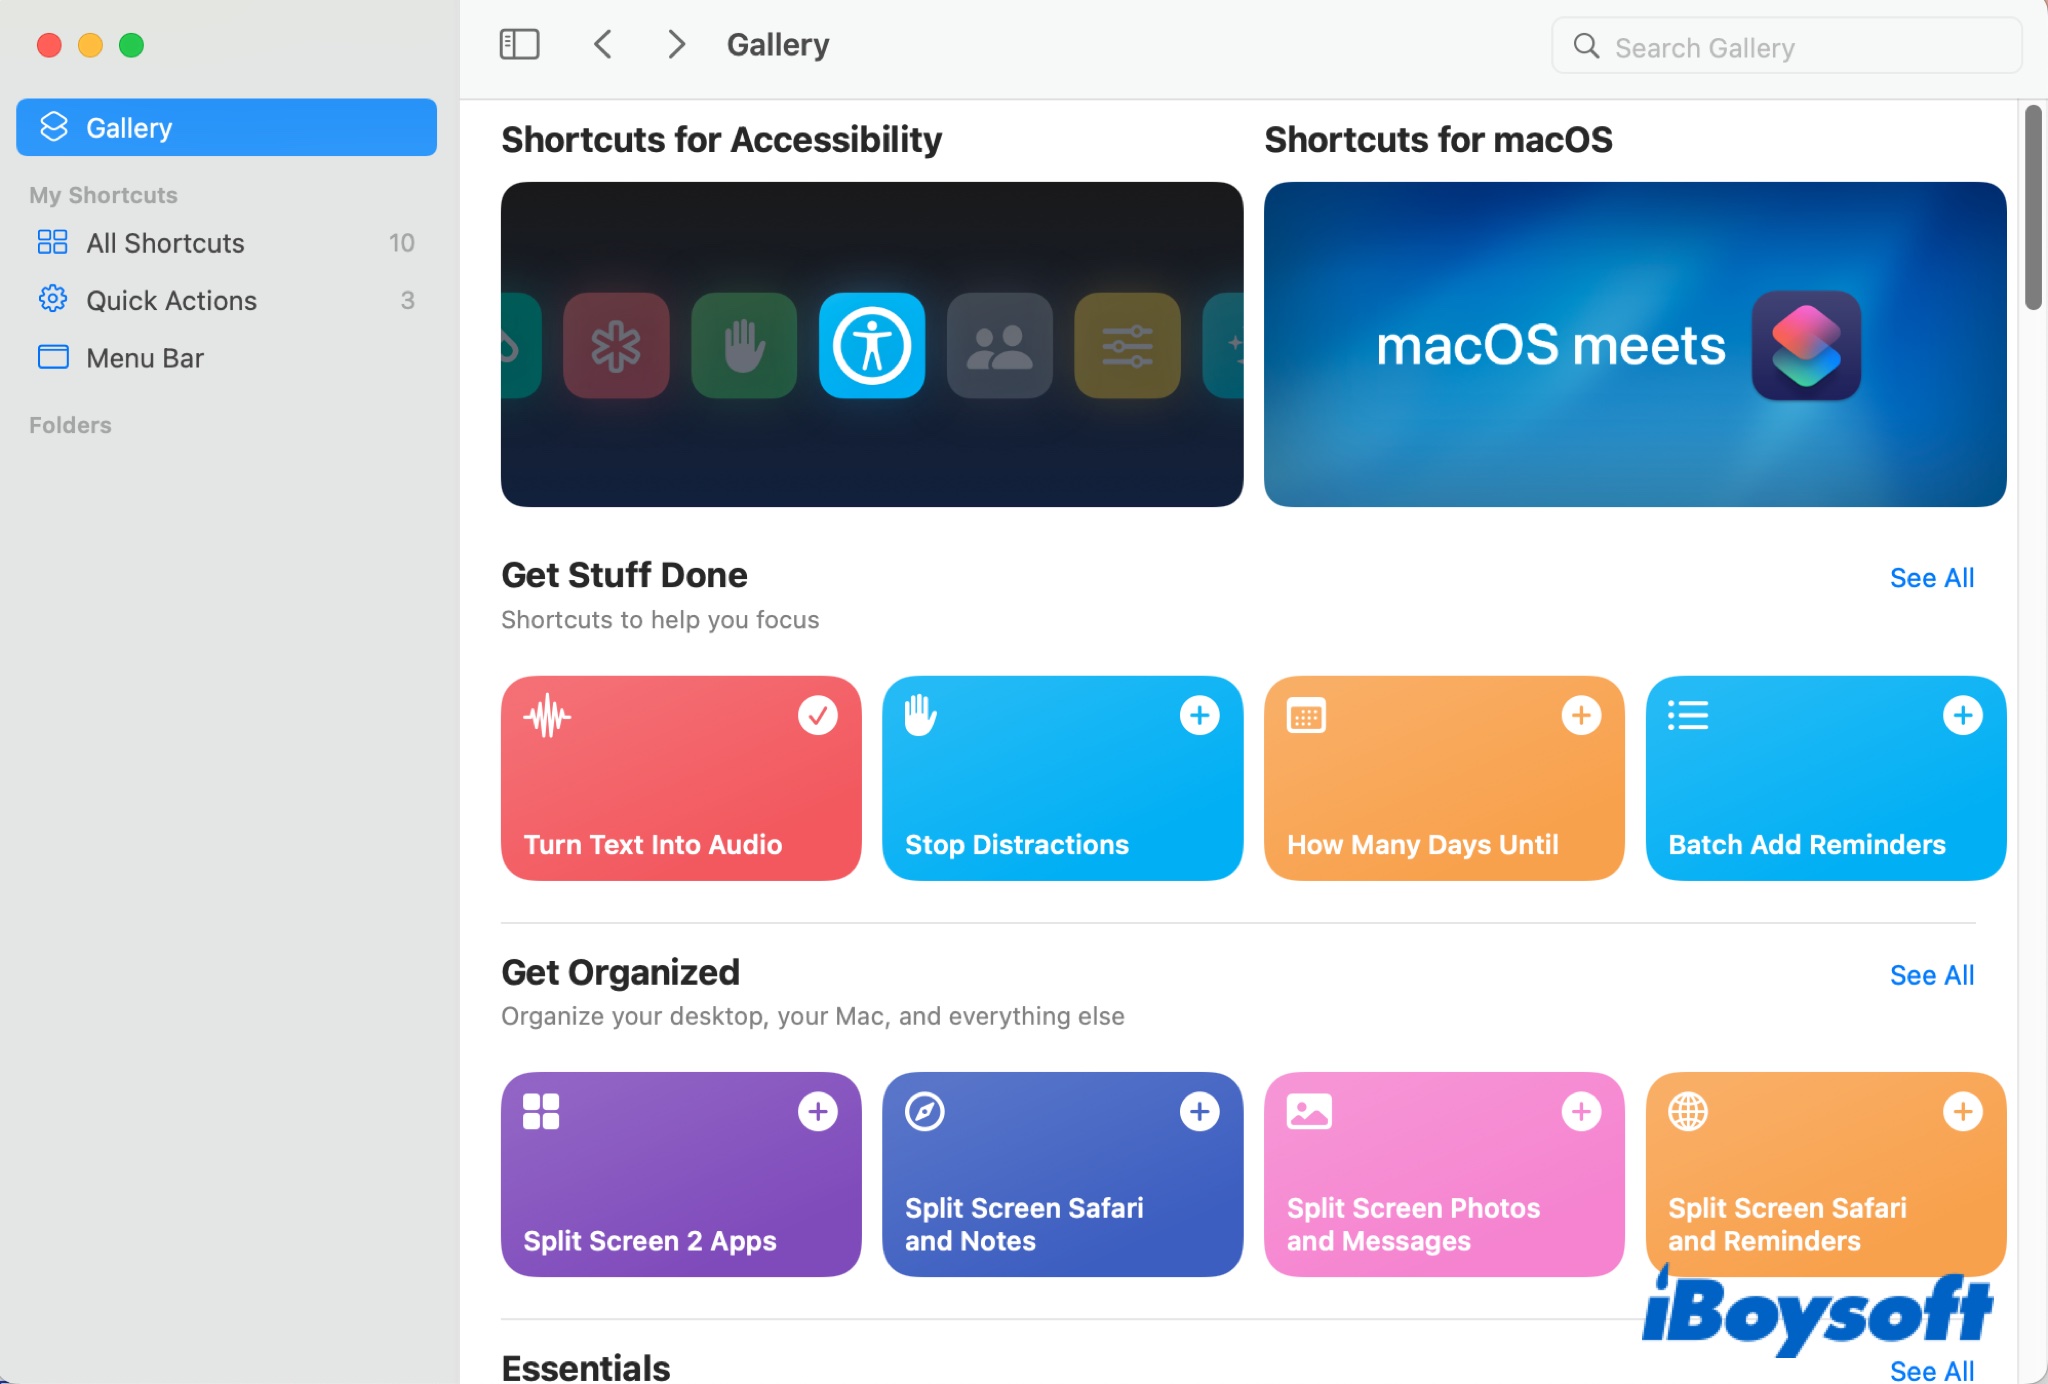Expand Shortcuts for macOS section

(x=1634, y=343)
